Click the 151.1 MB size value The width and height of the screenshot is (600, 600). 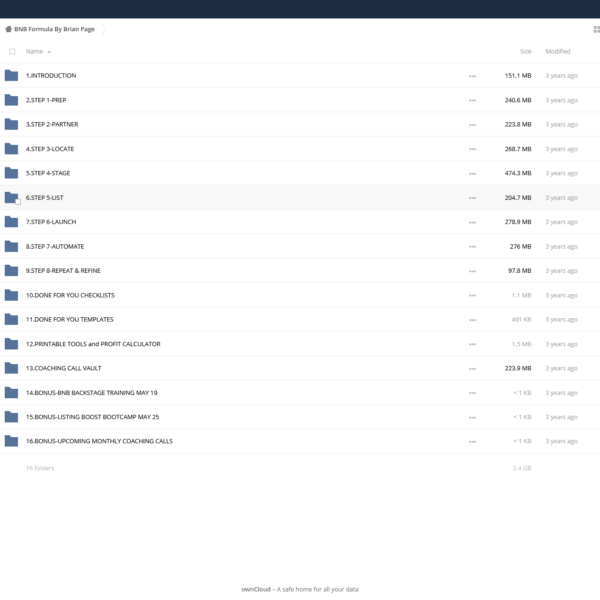point(518,76)
